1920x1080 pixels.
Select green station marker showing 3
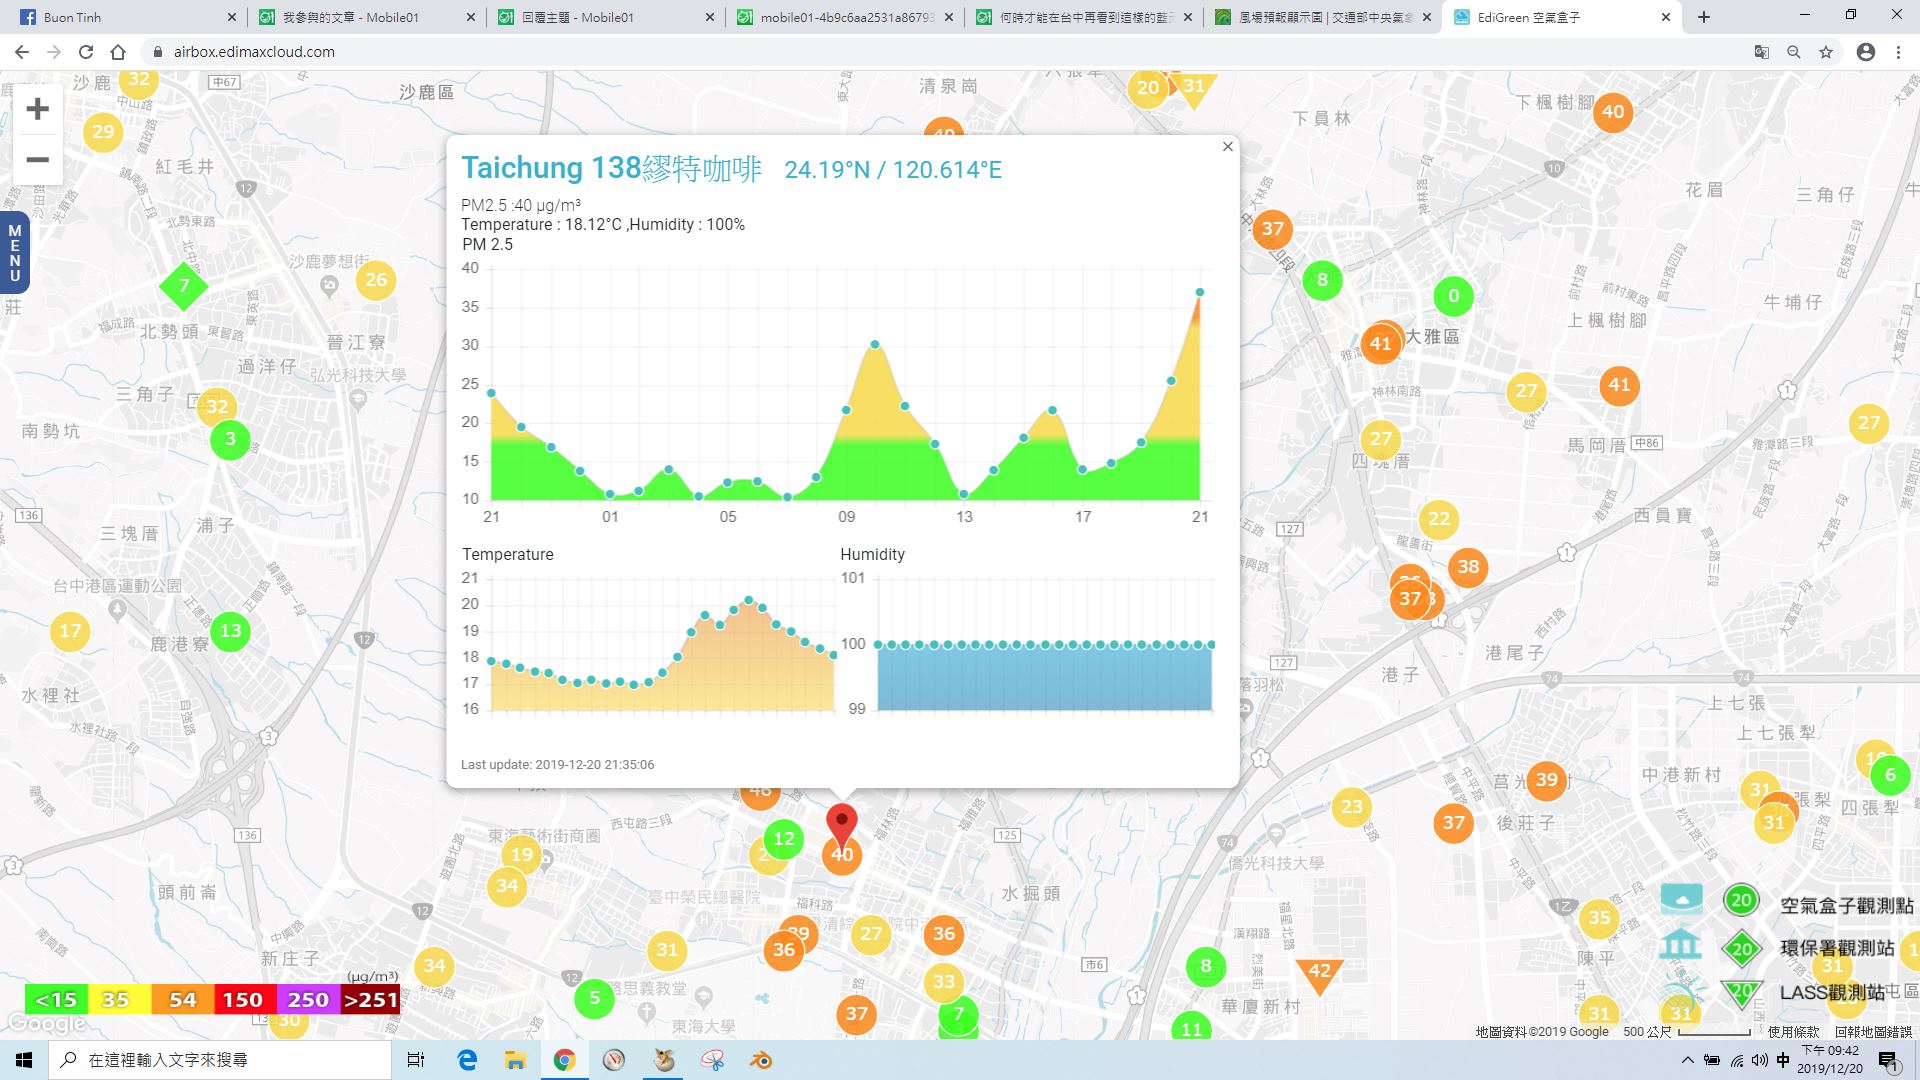(x=230, y=439)
